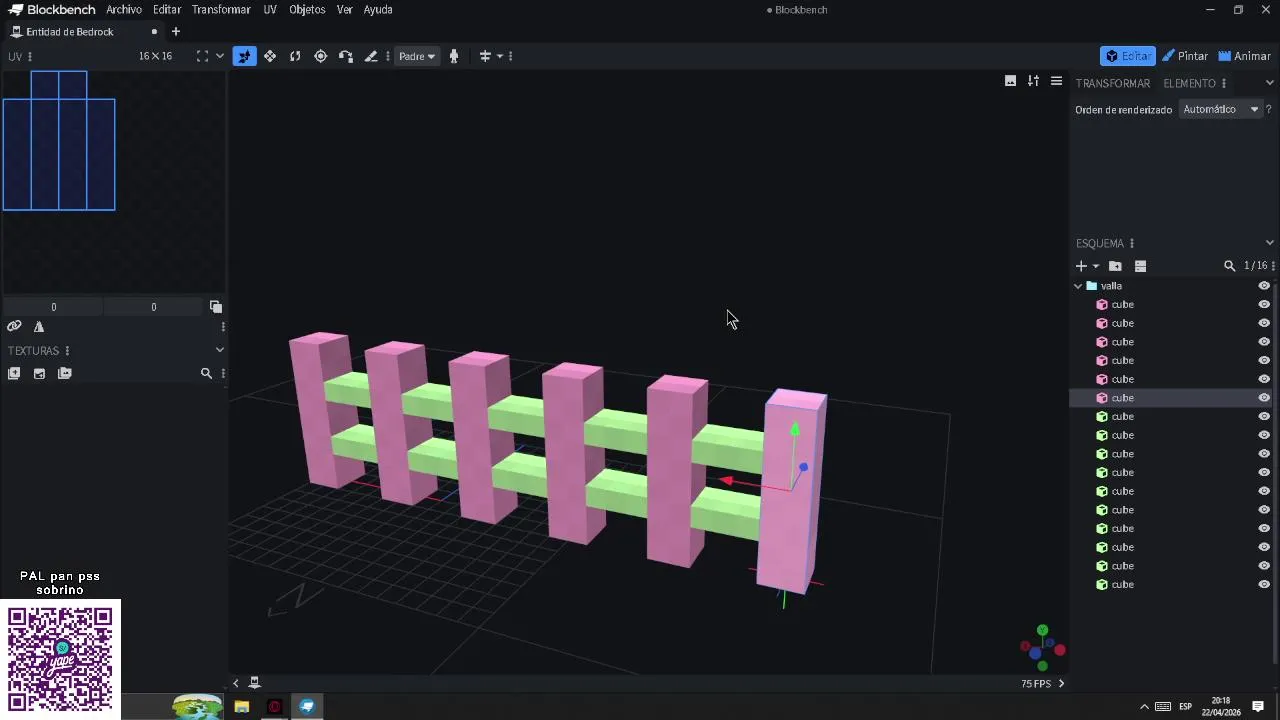Select the Rotate tool
This screenshot has width=1280, height=720.
(x=295, y=56)
